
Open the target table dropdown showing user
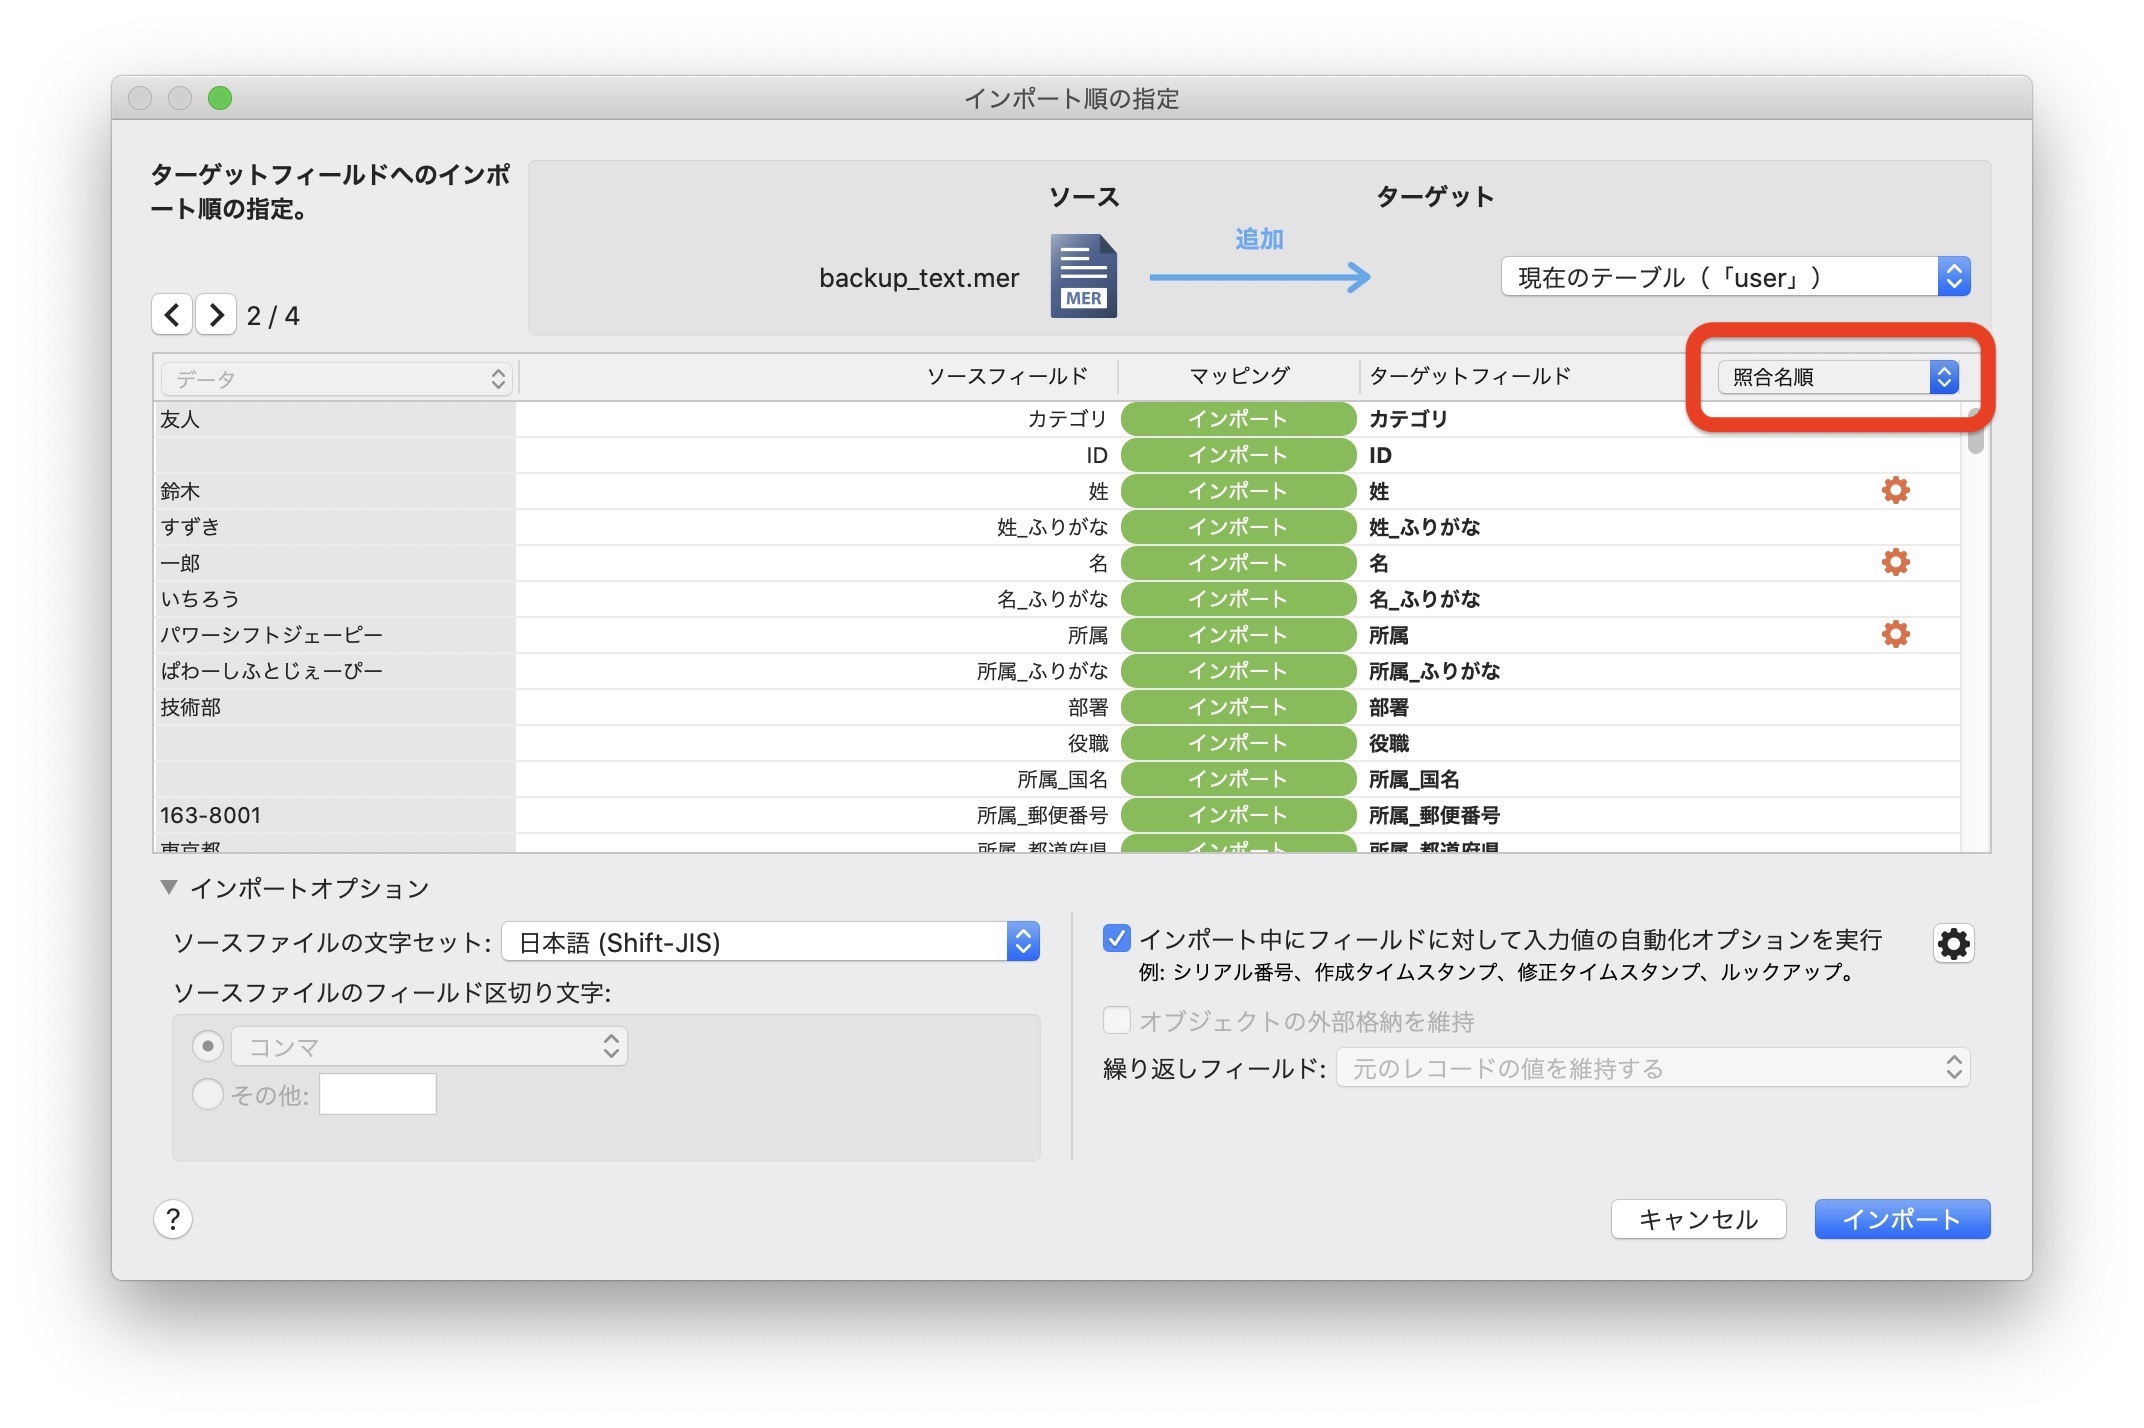pos(1735,277)
